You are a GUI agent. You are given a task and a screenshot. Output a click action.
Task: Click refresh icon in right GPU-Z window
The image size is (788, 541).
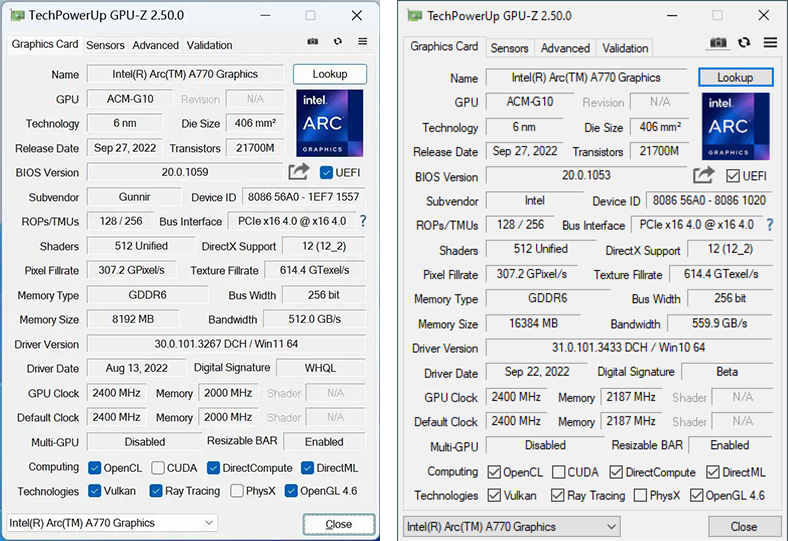click(x=744, y=43)
